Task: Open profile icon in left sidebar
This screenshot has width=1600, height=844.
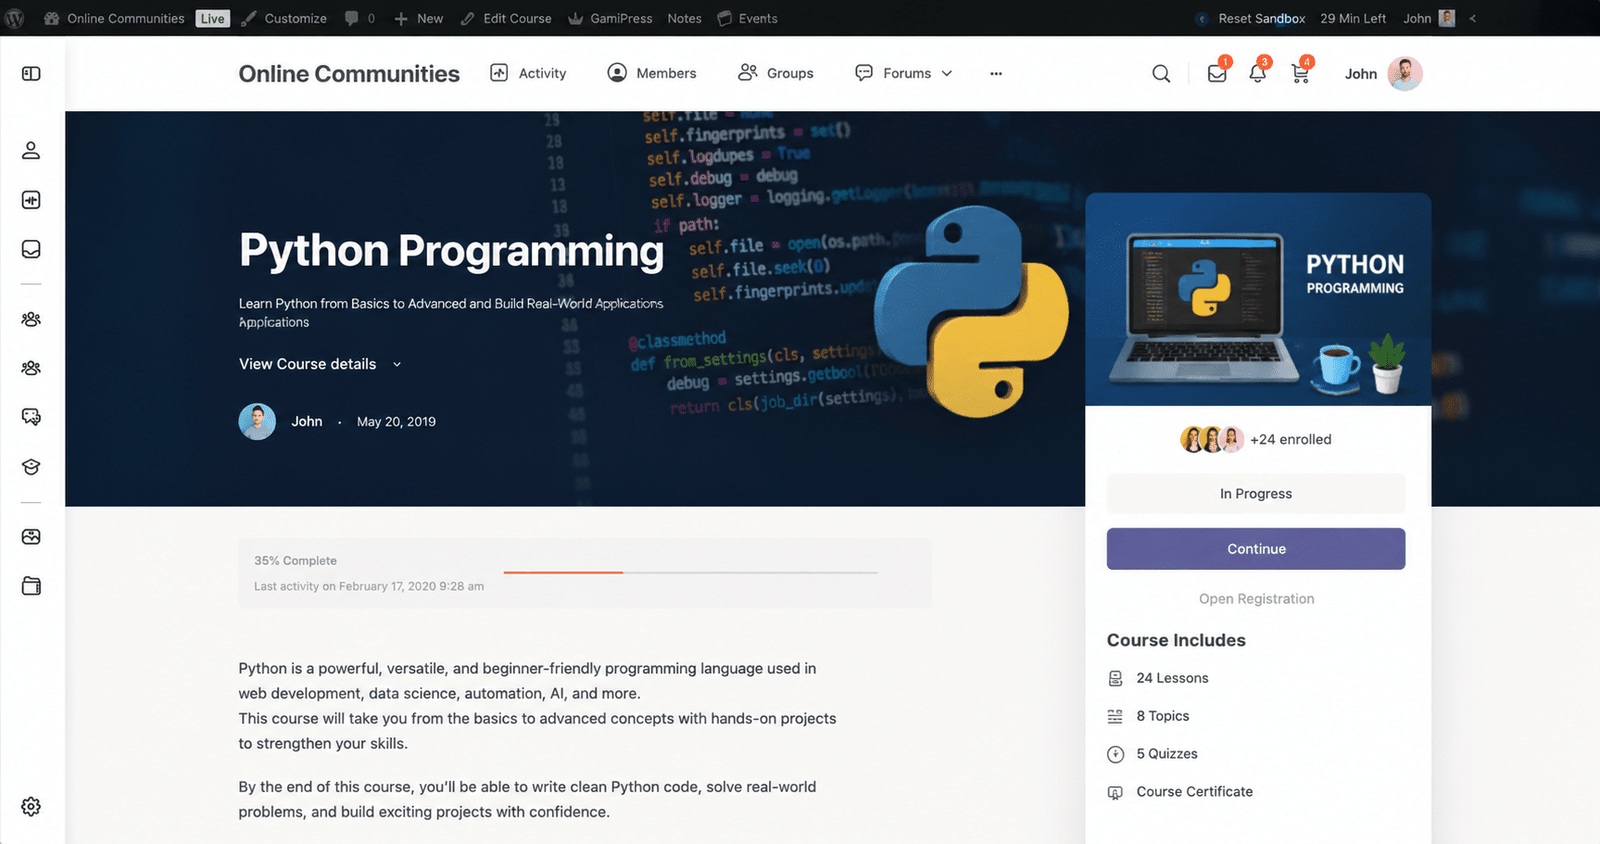Action: [x=31, y=150]
